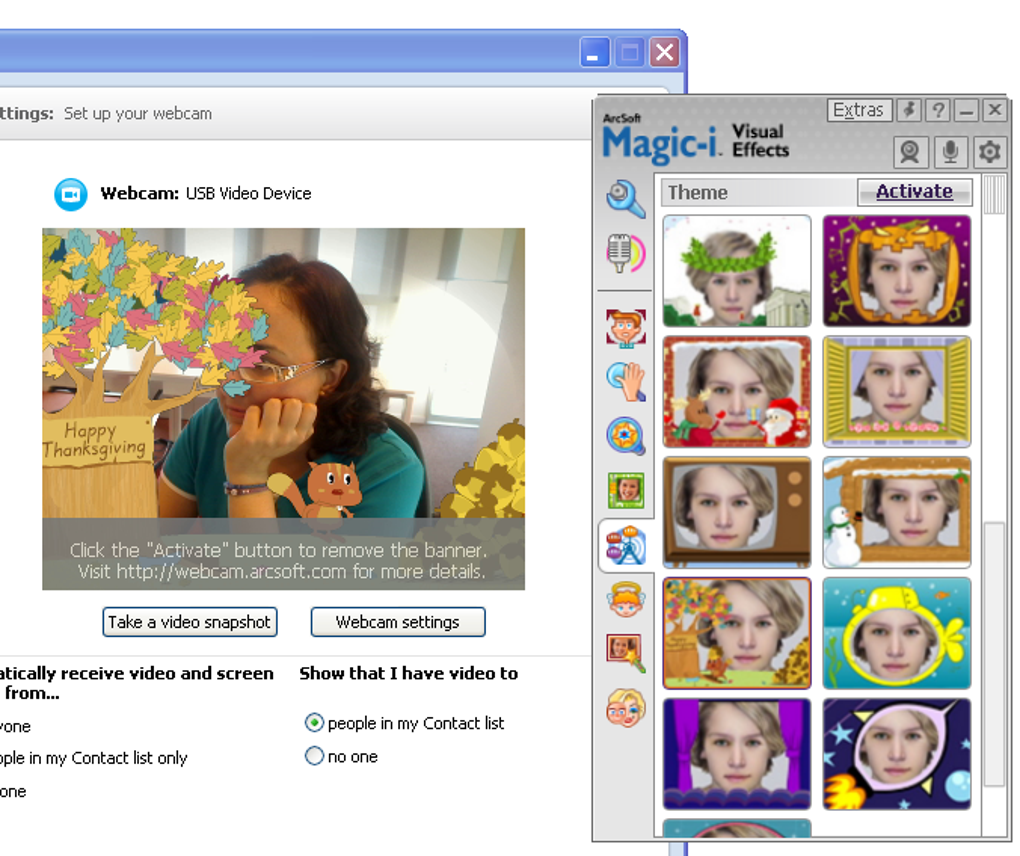Select the hand gesture sidebar icon
Viewport: 1020px width, 856px height.
click(x=626, y=381)
